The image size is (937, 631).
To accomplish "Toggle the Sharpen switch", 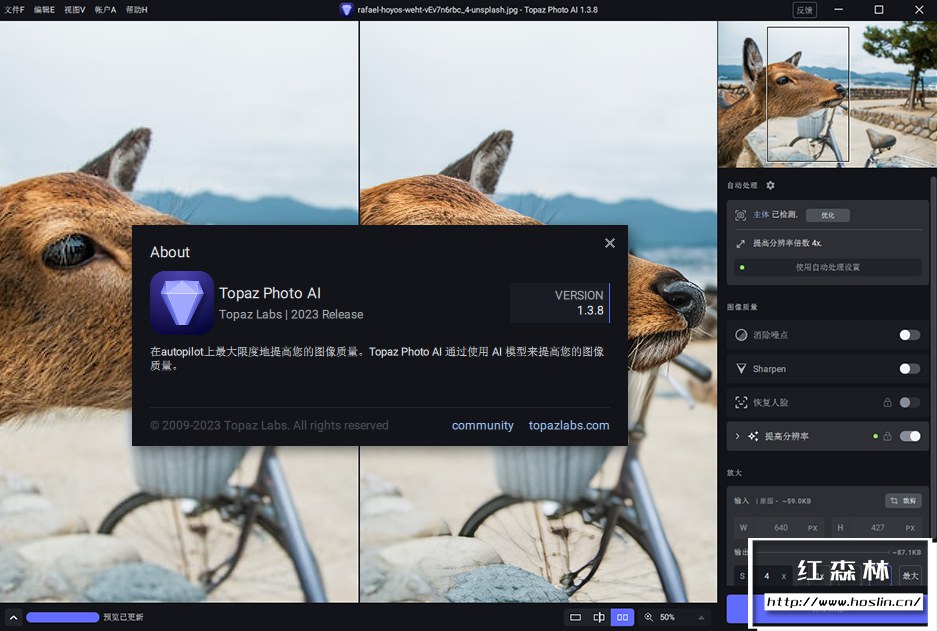I will (x=910, y=369).
